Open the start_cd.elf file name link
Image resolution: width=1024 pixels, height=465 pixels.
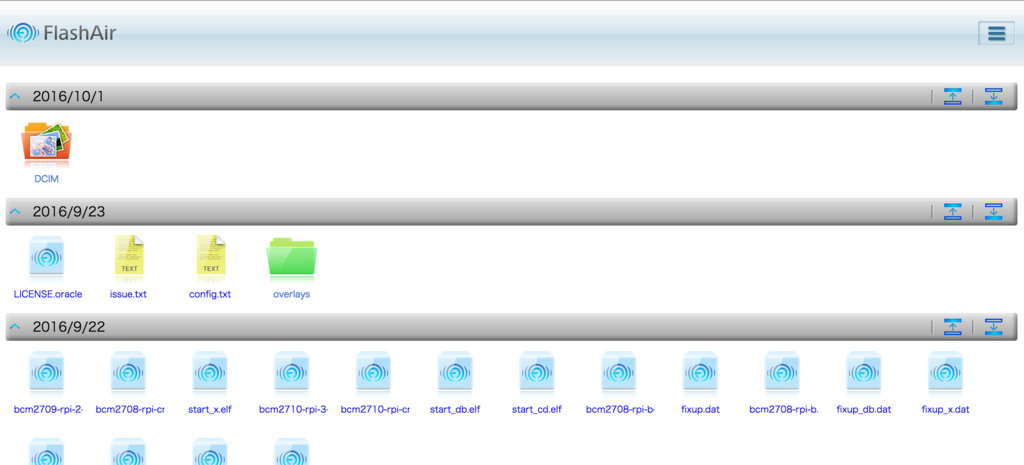(x=537, y=410)
